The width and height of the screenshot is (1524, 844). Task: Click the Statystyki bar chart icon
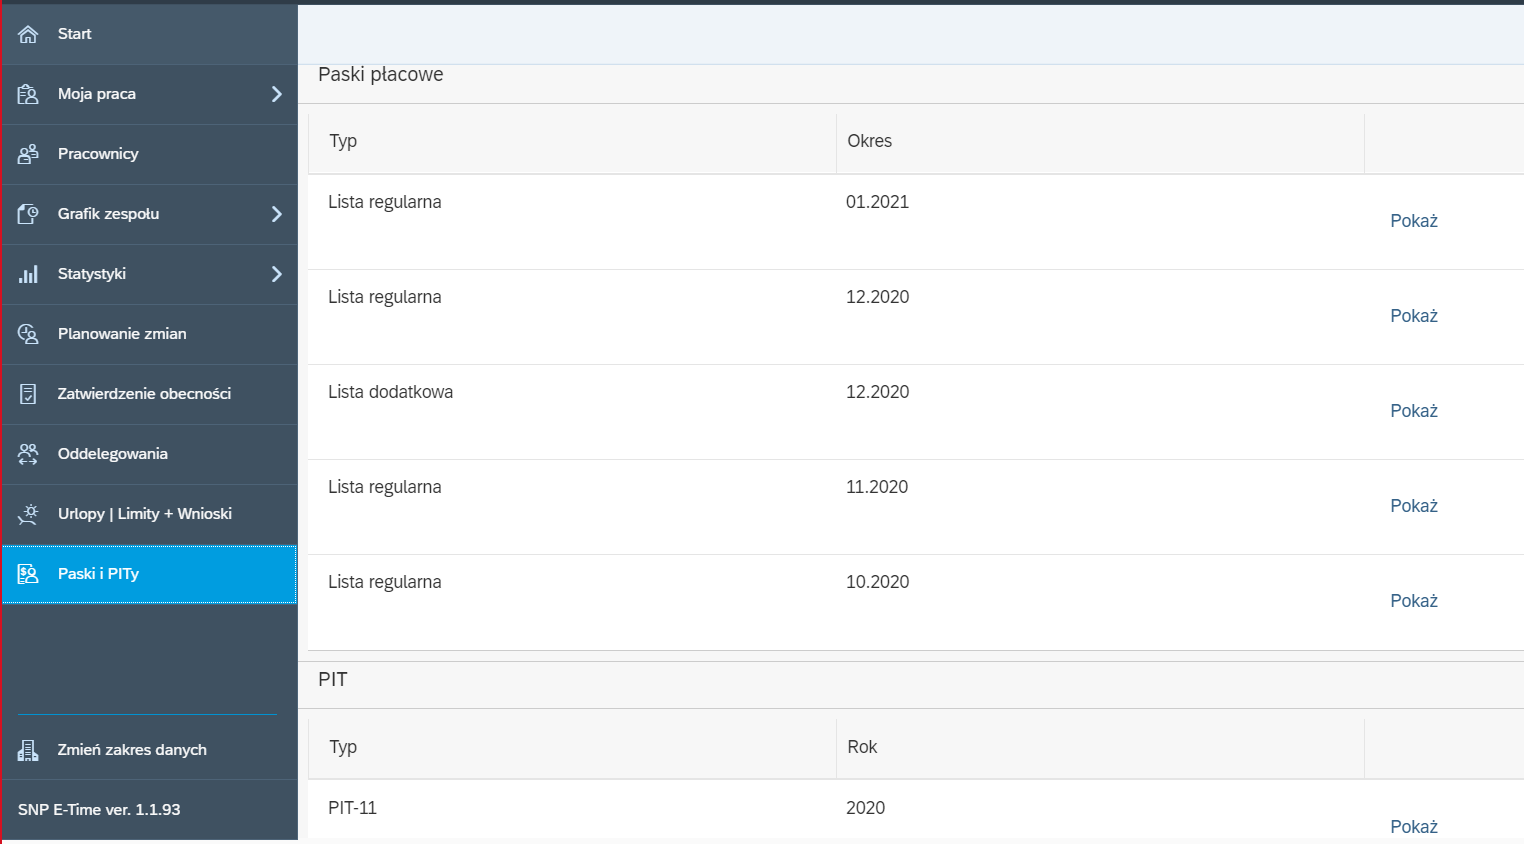coord(28,274)
